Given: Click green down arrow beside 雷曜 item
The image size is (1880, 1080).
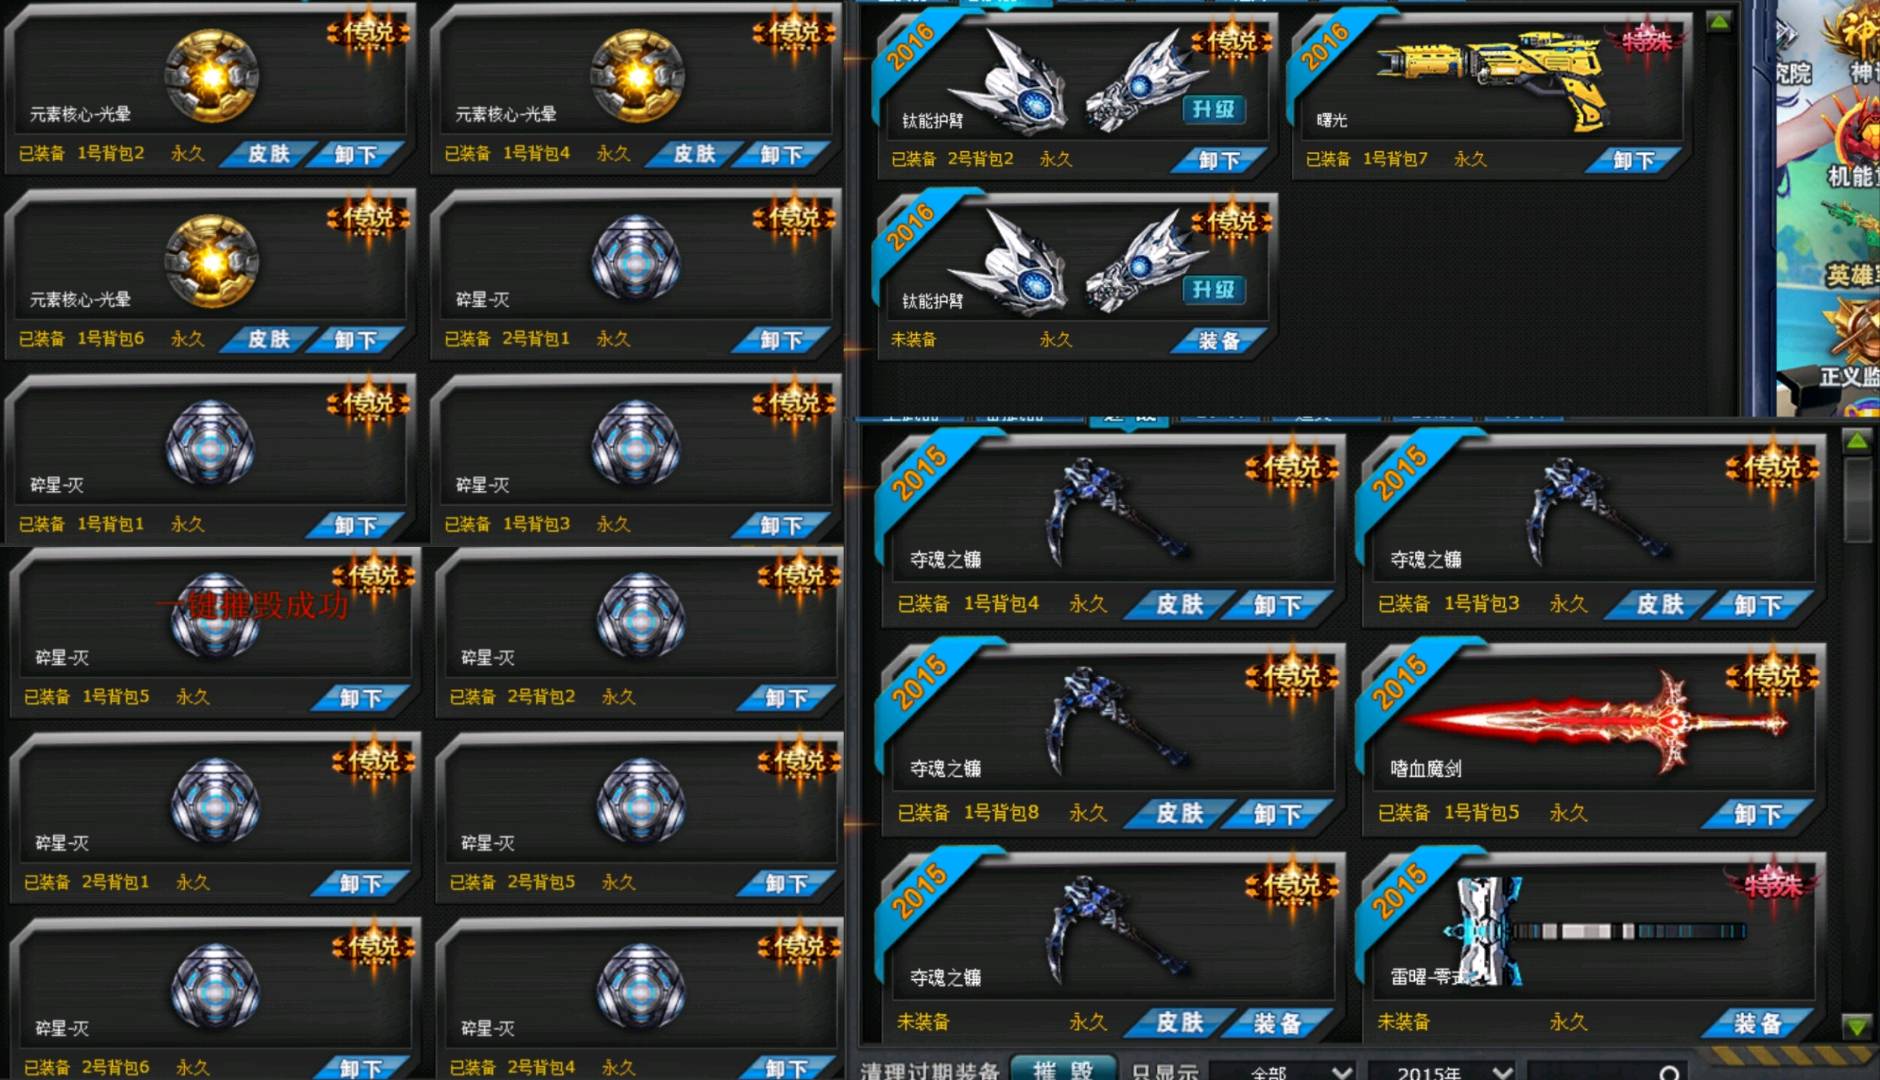Looking at the screenshot, I should [x=1857, y=1026].
